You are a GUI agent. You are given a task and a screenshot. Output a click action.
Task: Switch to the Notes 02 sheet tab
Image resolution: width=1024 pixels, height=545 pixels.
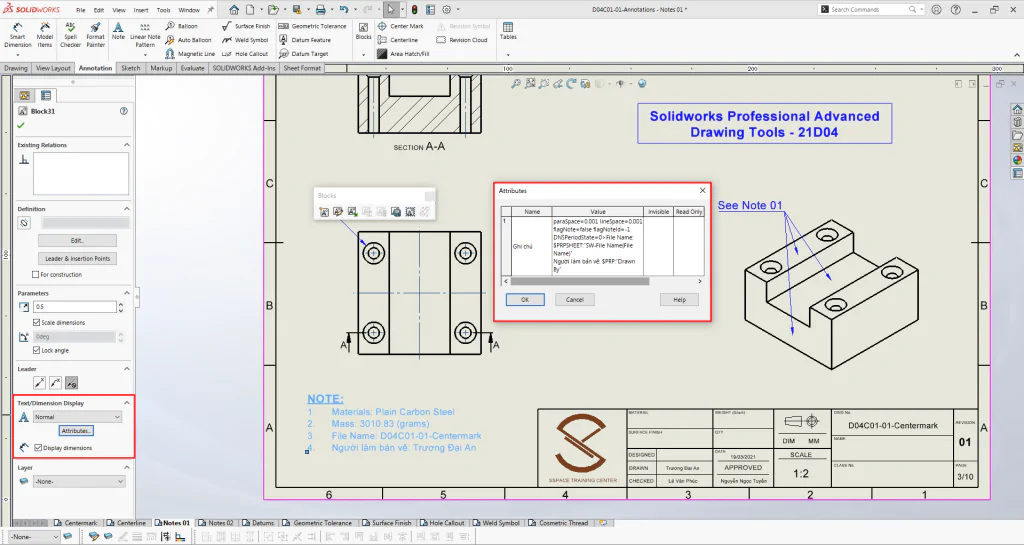(x=216, y=523)
